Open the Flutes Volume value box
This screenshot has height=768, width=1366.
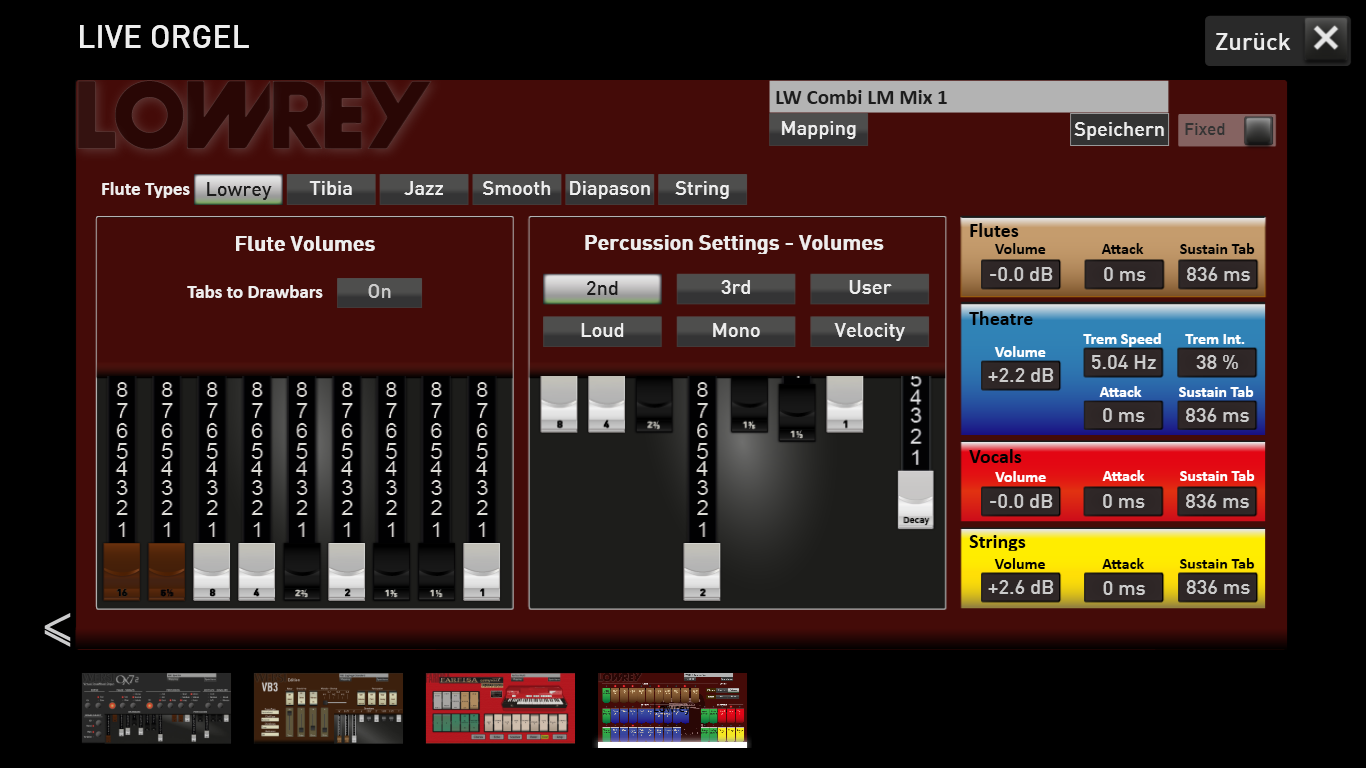tap(1020, 275)
